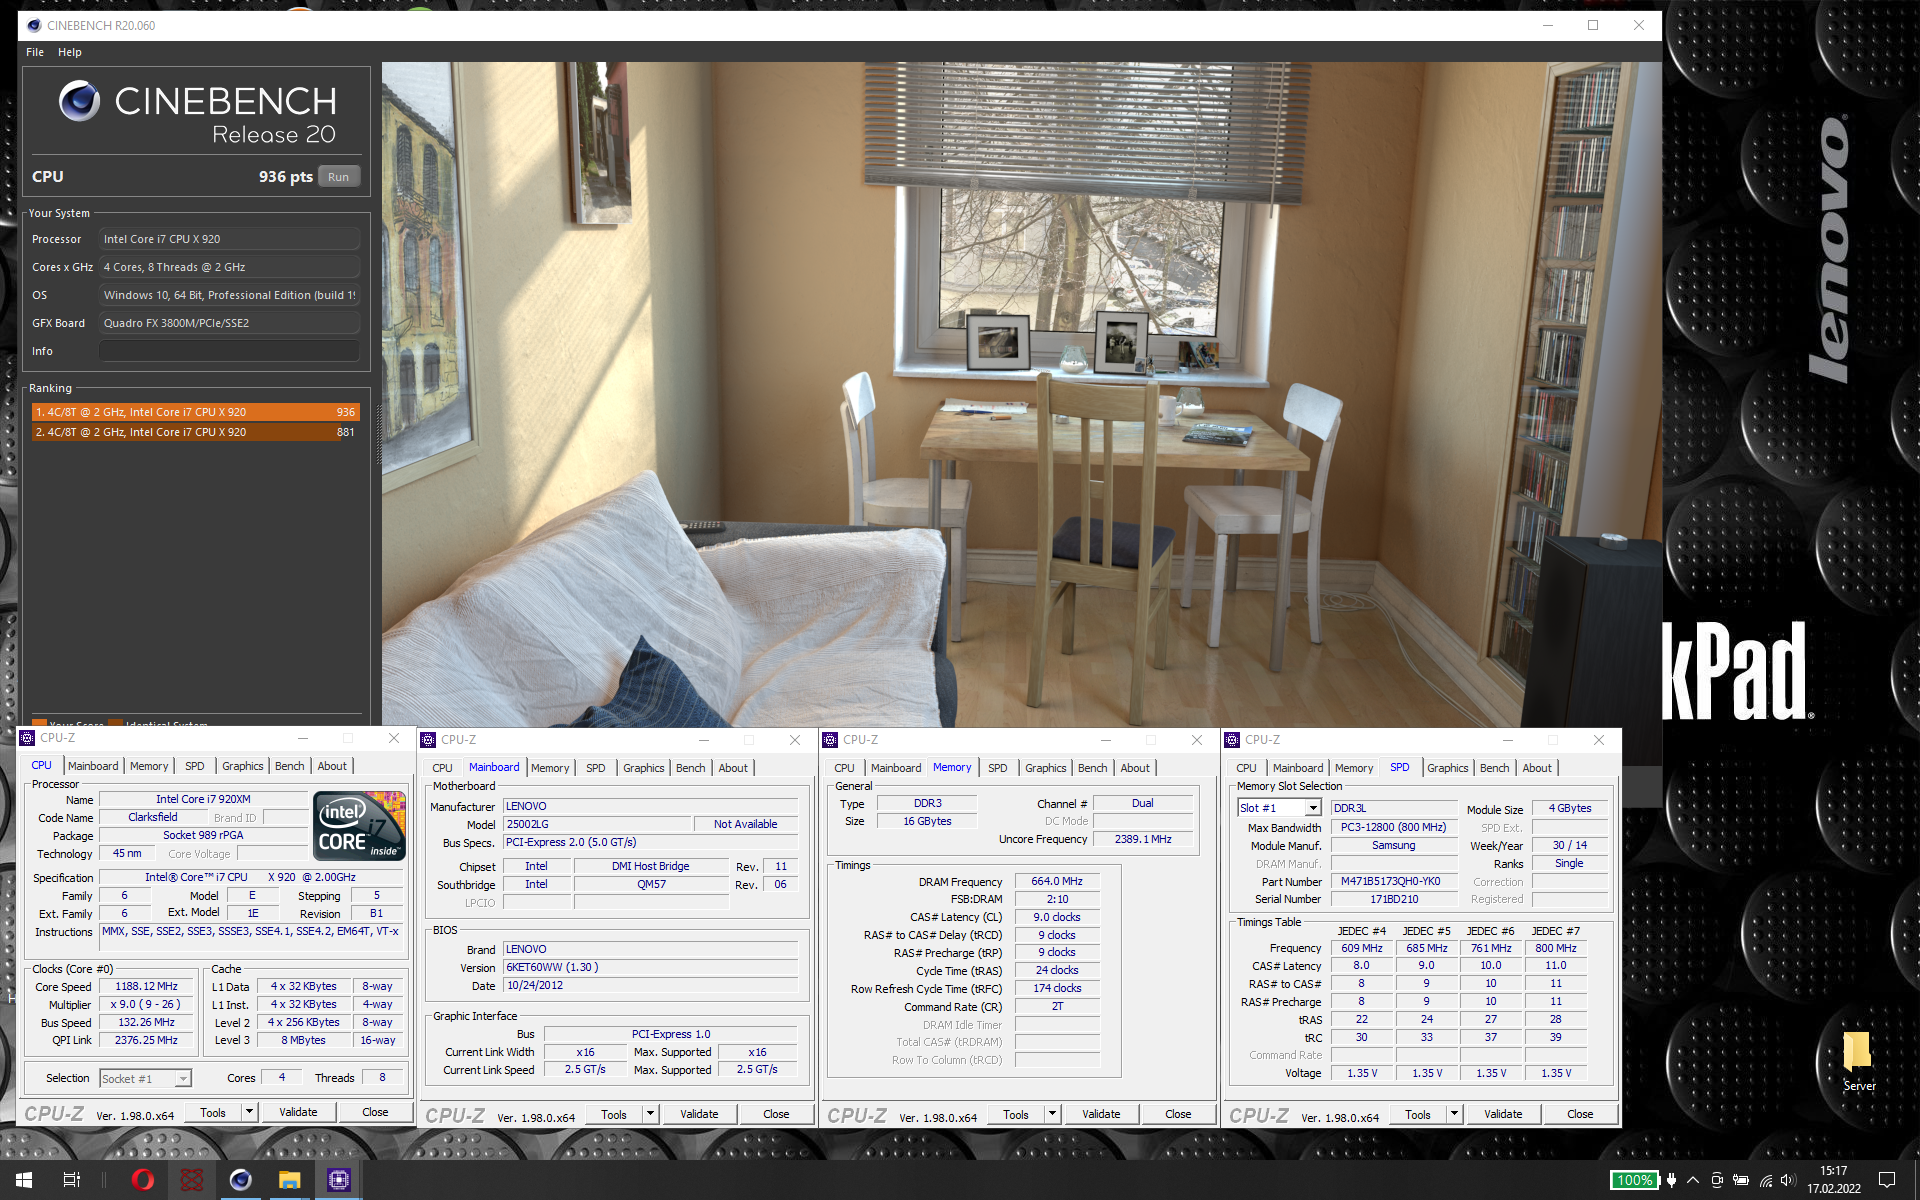This screenshot has width=1920, height=1200.
Task: Select the Server folder on the desktop
Action: click(1859, 1062)
